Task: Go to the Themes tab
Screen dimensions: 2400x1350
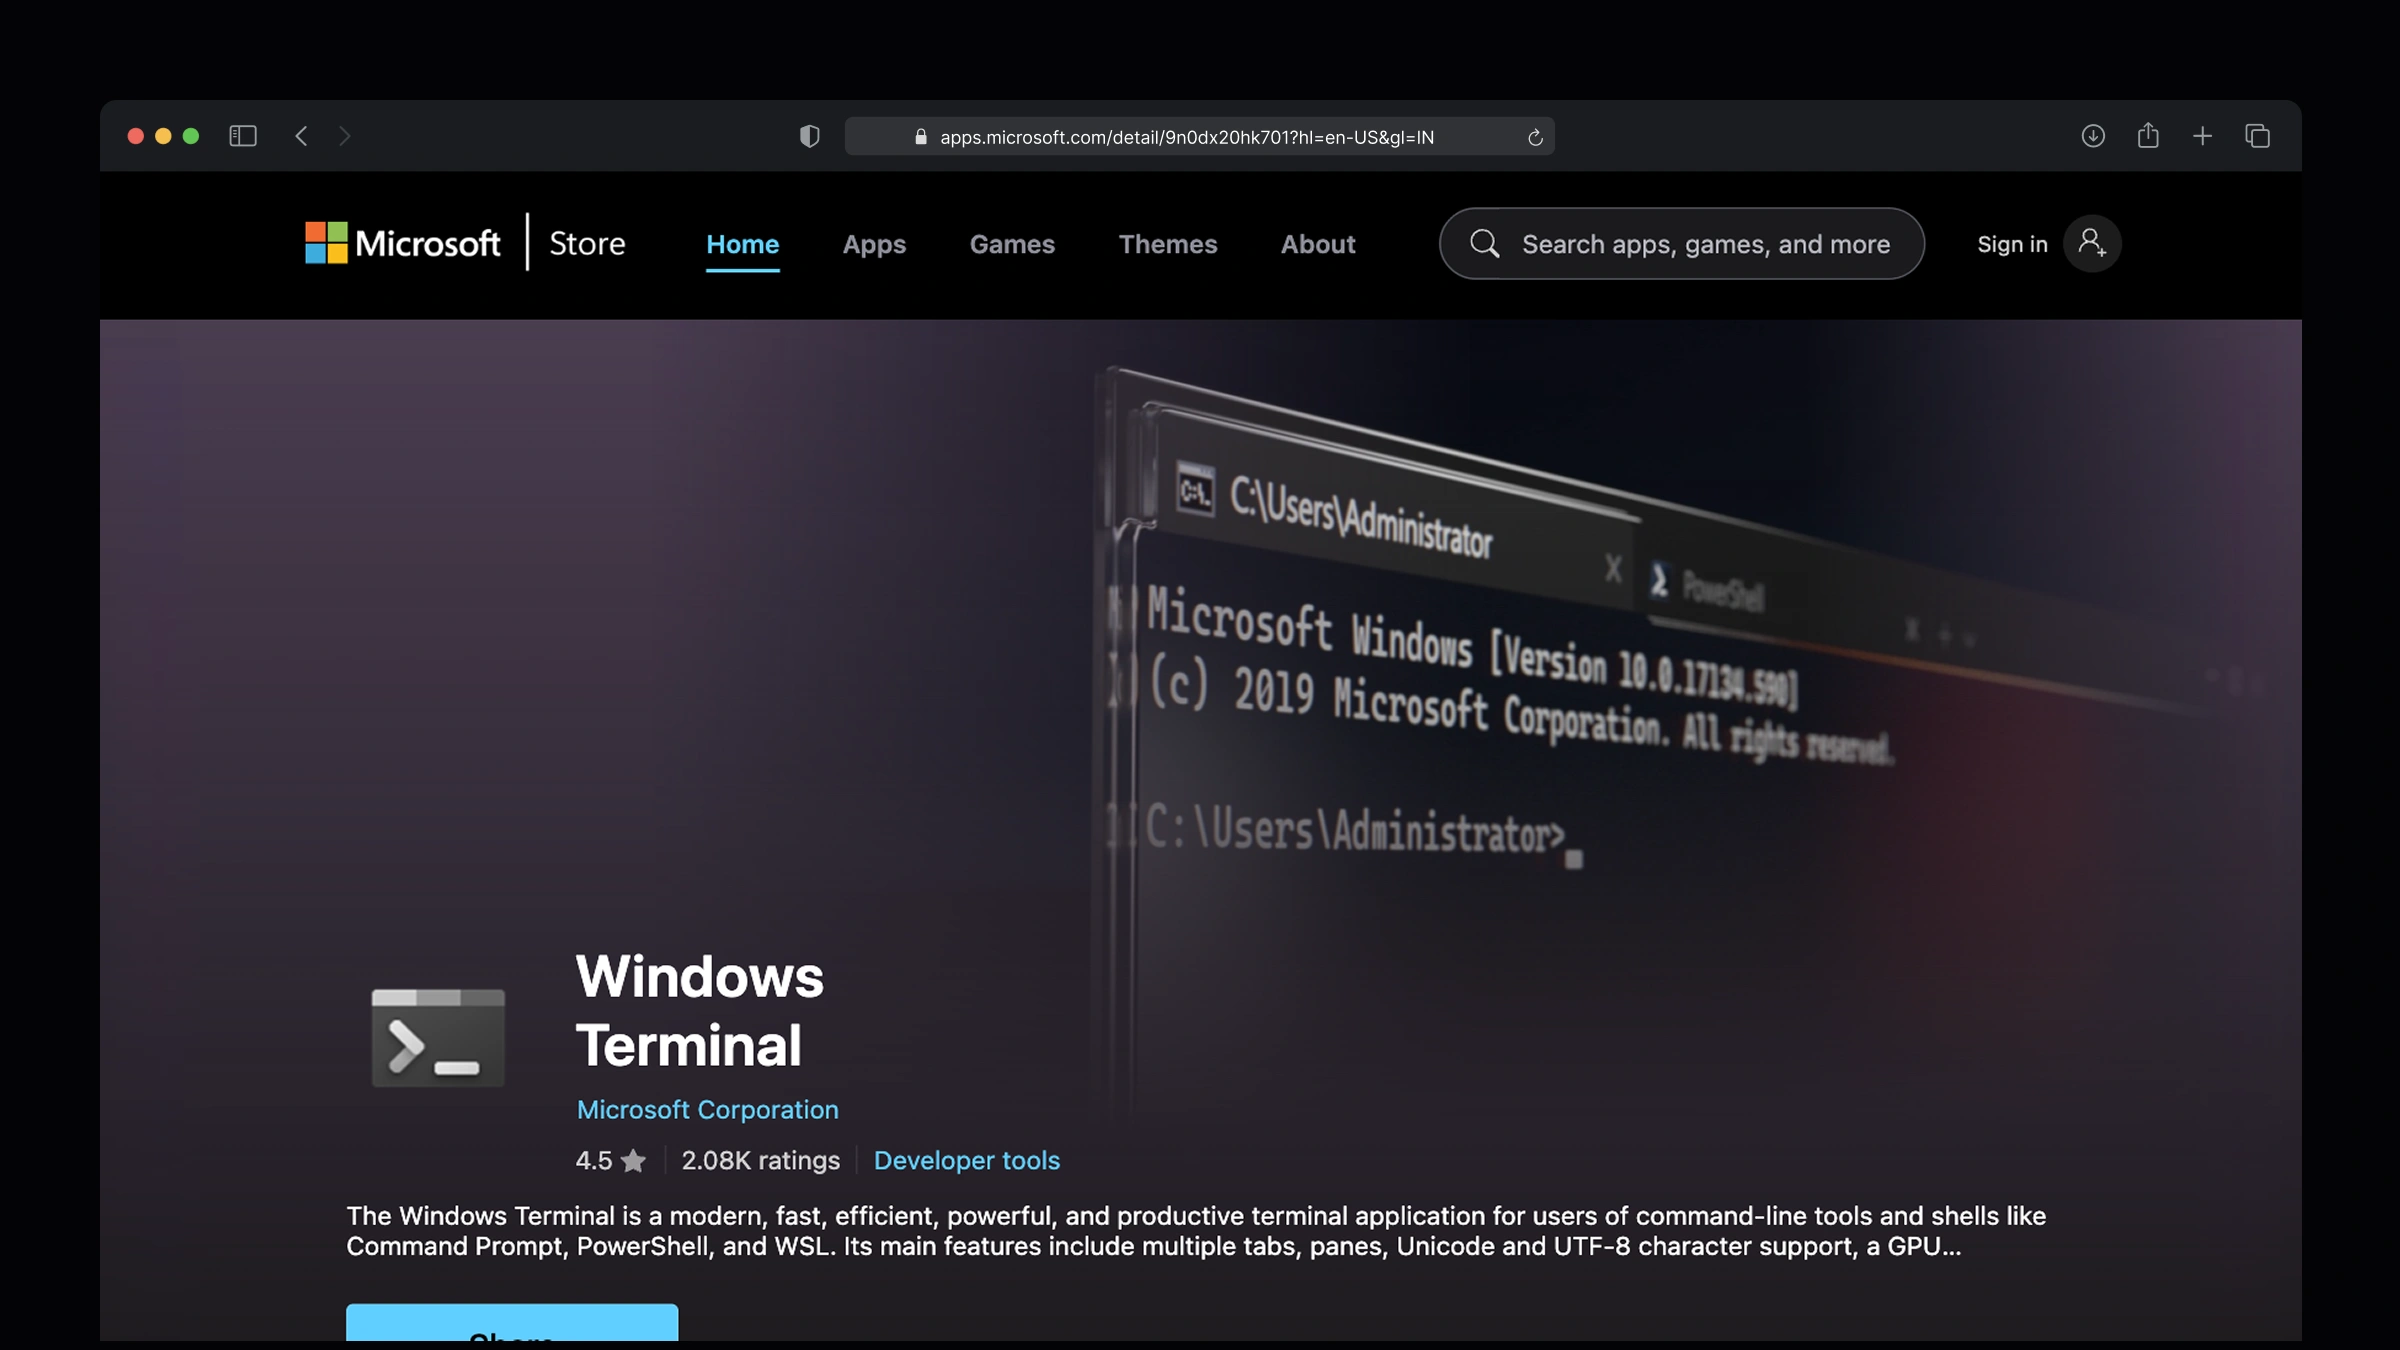Action: point(1168,244)
